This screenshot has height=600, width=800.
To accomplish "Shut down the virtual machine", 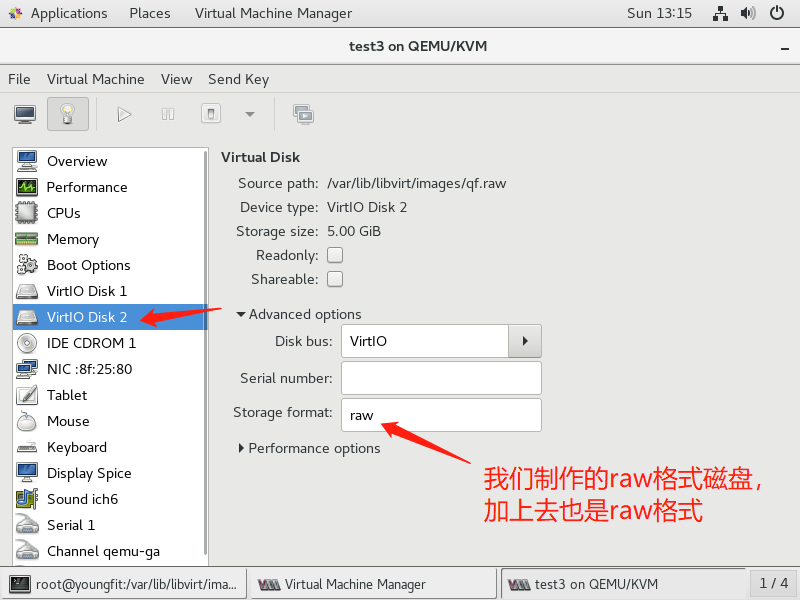I will 211,114.
